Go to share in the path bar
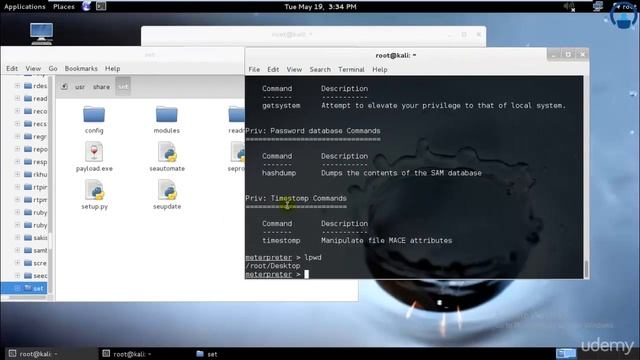The width and height of the screenshot is (640, 360). point(101,87)
